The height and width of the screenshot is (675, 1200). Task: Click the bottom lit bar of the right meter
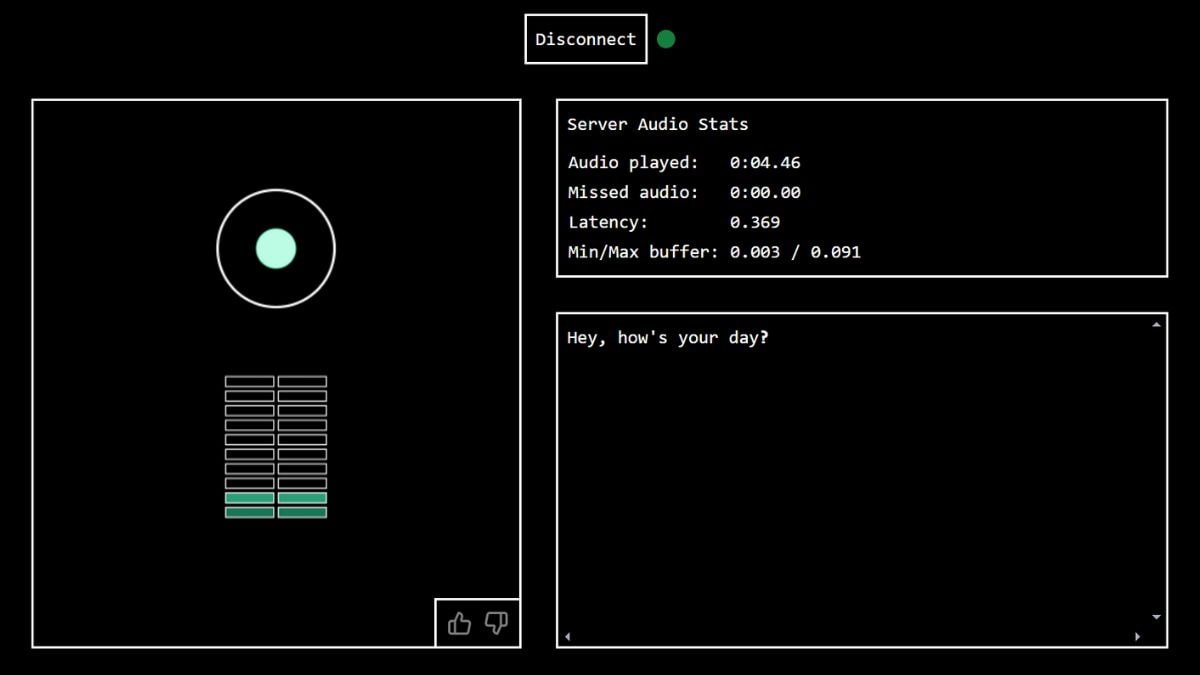click(302, 513)
